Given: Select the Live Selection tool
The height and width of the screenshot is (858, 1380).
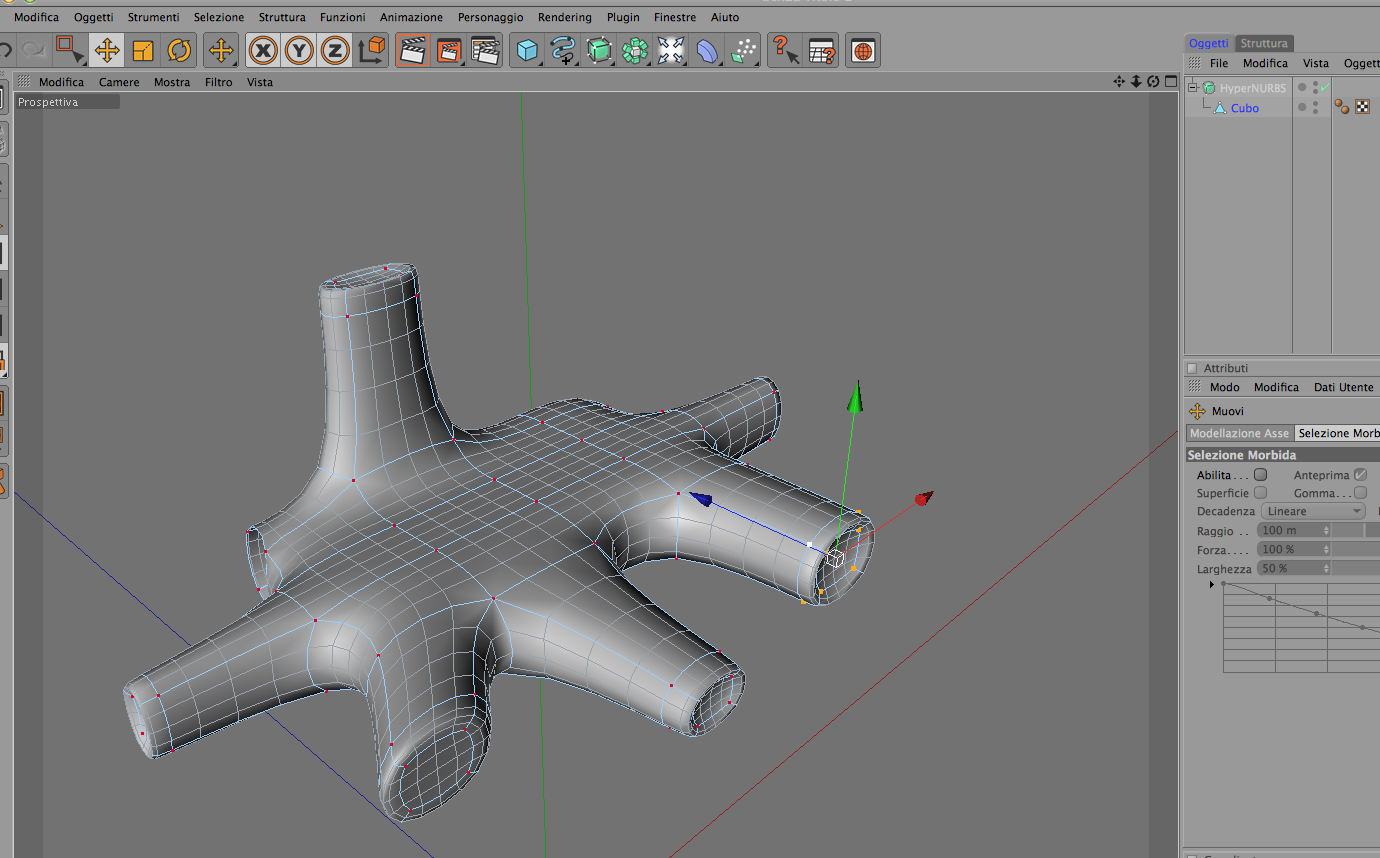Looking at the screenshot, I should click(70, 49).
